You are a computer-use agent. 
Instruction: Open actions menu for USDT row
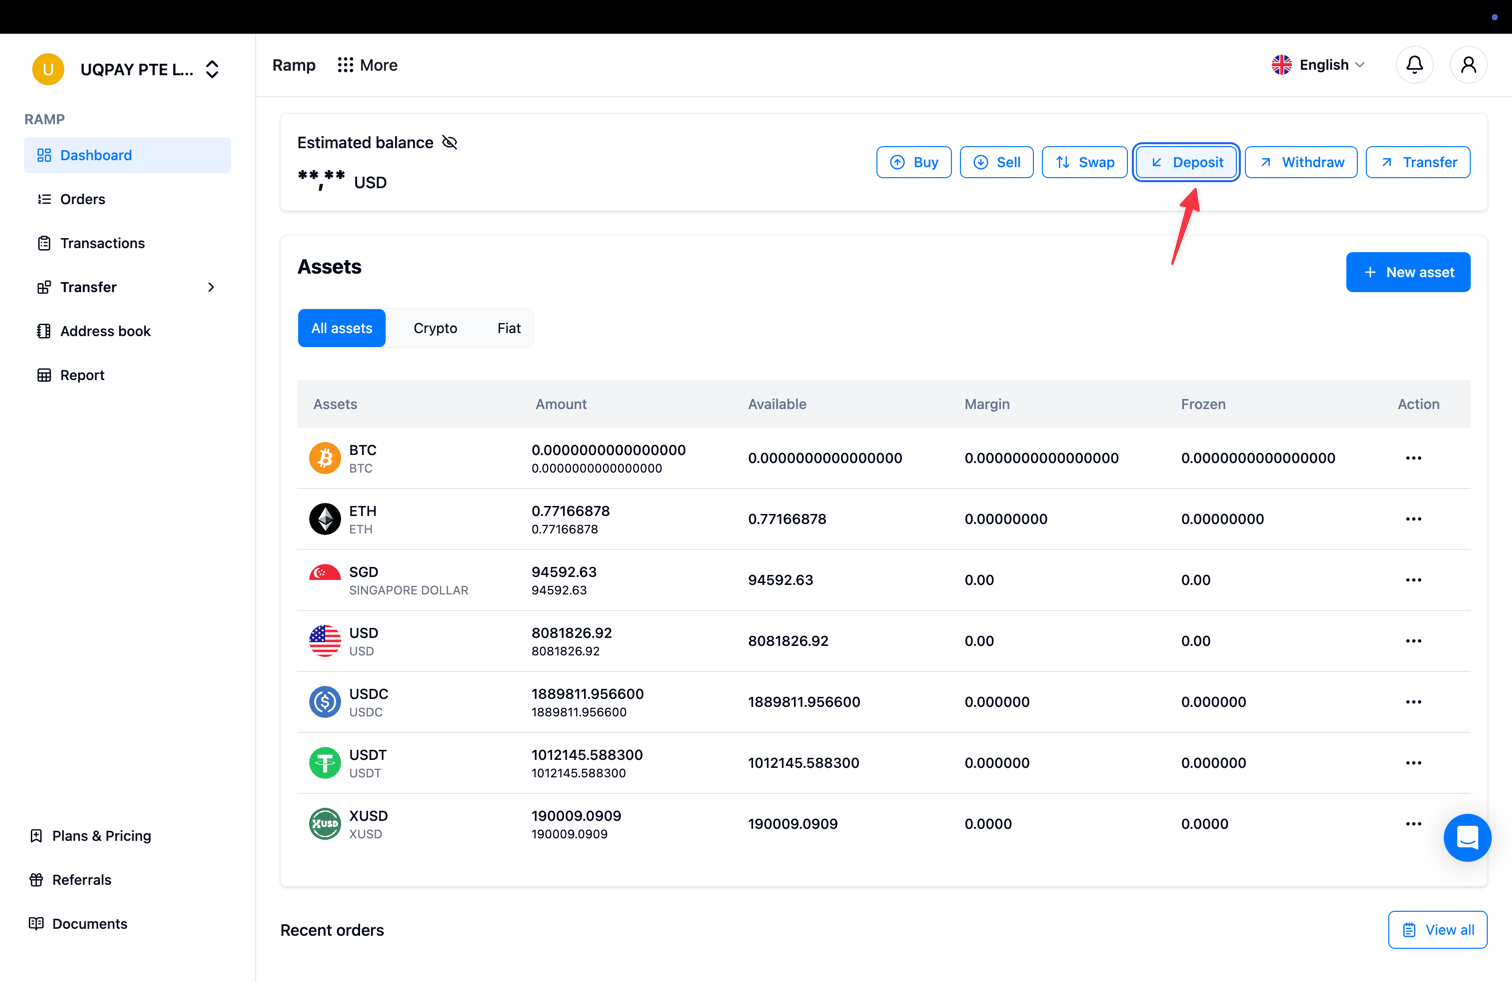tap(1413, 763)
